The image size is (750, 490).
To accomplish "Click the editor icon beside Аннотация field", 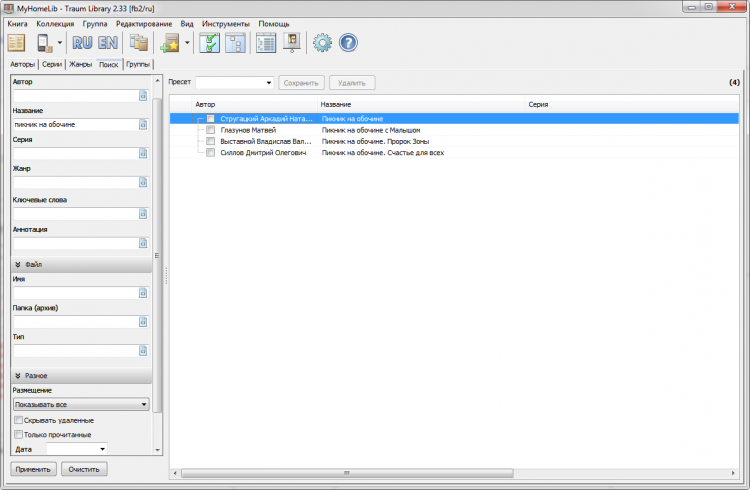I will 143,244.
